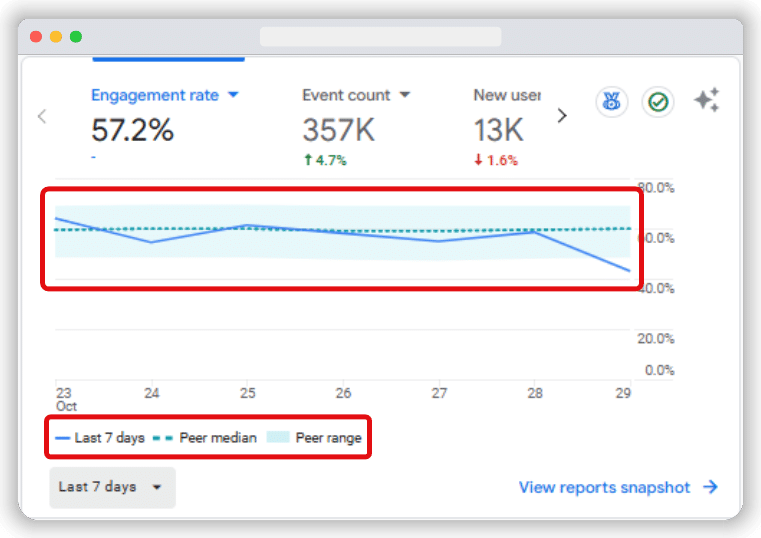Click the 29 date label on the axis
Screen dimensions: 761x538
click(623, 393)
